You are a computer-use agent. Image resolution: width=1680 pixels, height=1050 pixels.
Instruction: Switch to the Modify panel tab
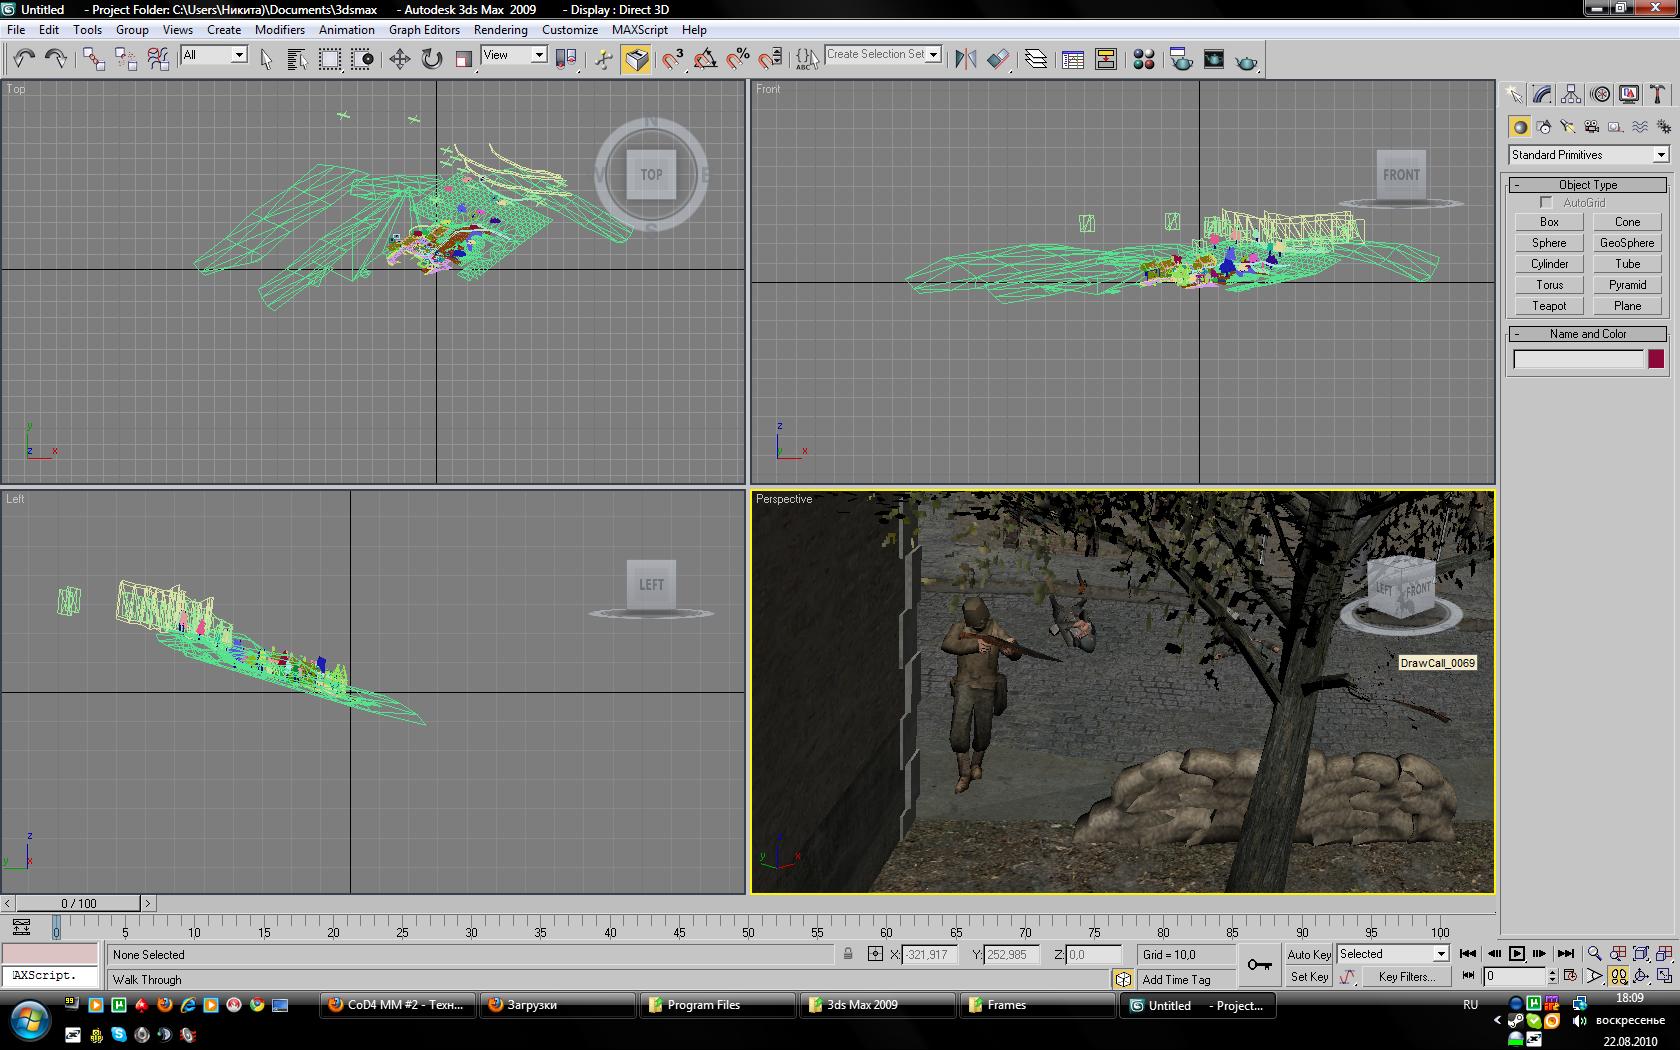(1542, 95)
